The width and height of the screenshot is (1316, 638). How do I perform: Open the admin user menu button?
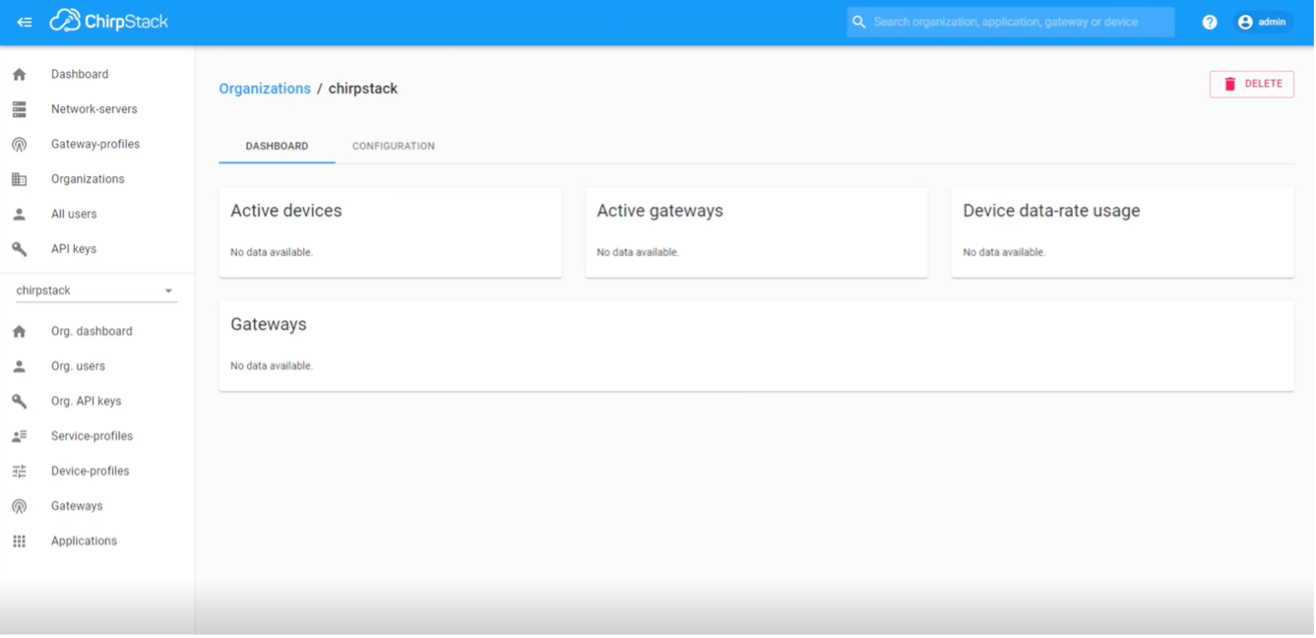click(x=1262, y=22)
